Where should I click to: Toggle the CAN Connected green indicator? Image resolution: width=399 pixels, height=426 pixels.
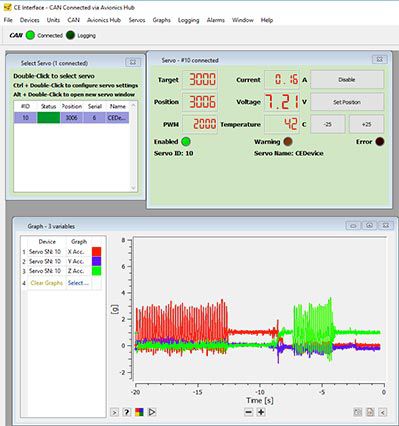point(30,35)
